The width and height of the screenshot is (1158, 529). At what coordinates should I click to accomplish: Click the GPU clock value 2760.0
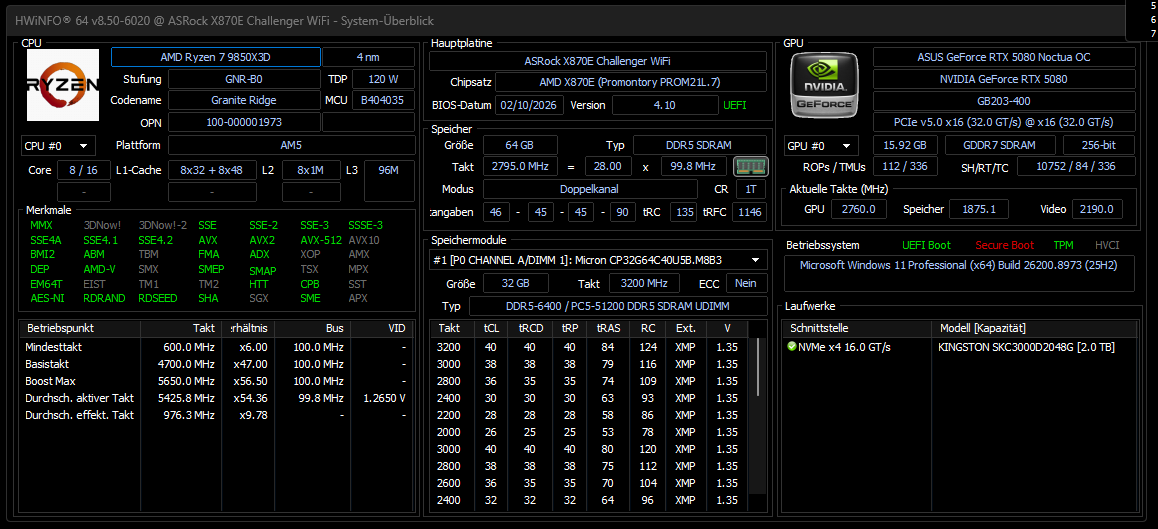tap(858, 209)
